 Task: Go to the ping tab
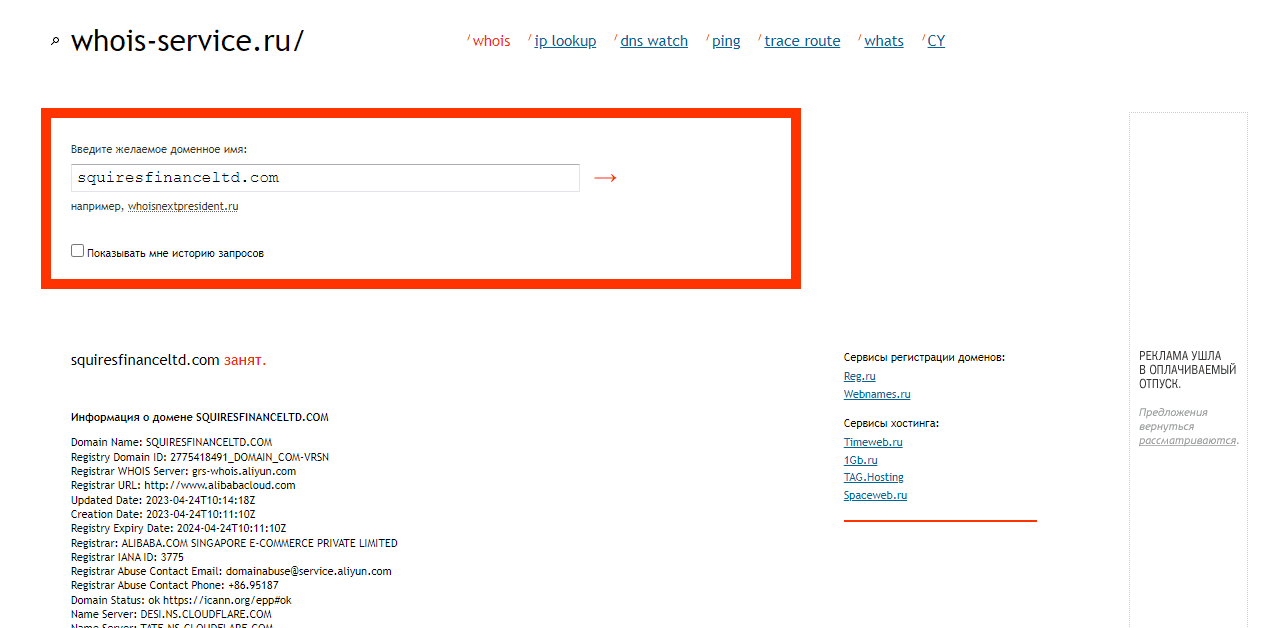coord(726,41)
